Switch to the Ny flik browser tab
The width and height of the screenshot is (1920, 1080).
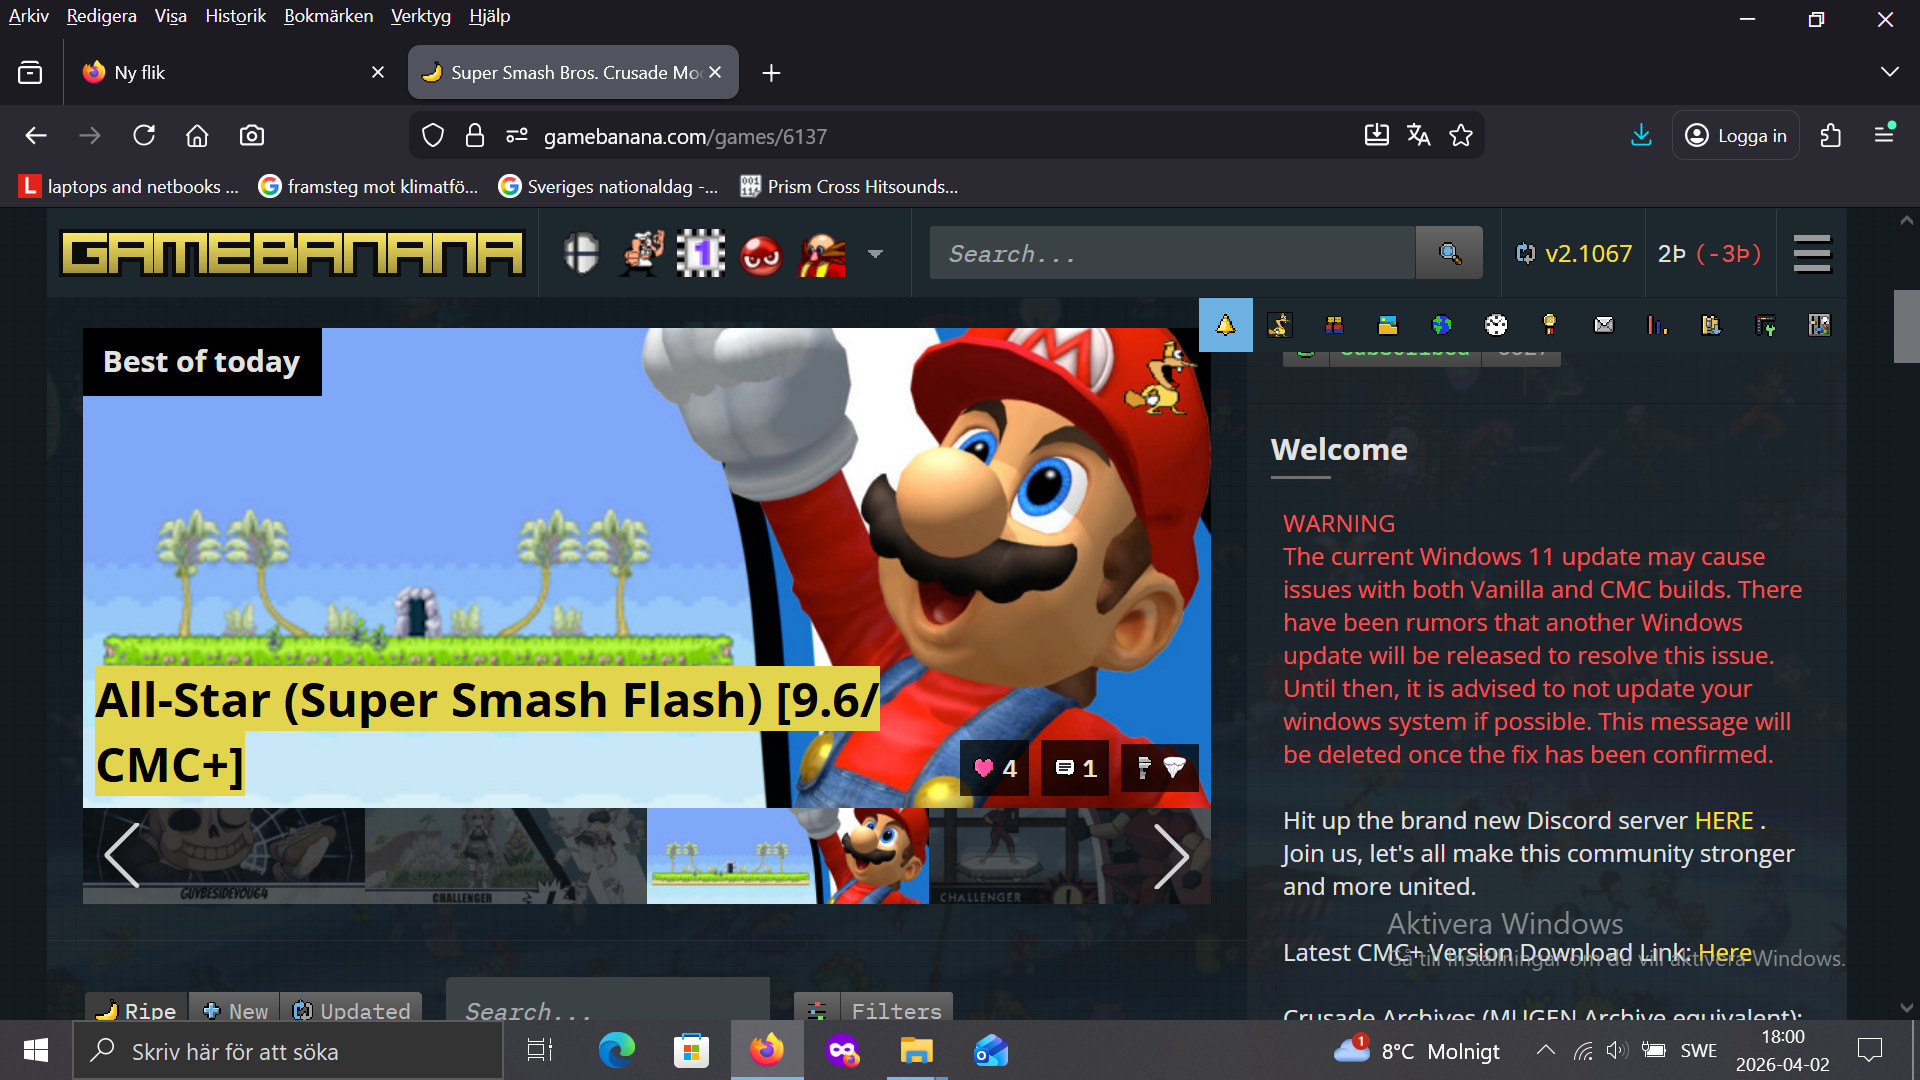click(x=234, y=72)
